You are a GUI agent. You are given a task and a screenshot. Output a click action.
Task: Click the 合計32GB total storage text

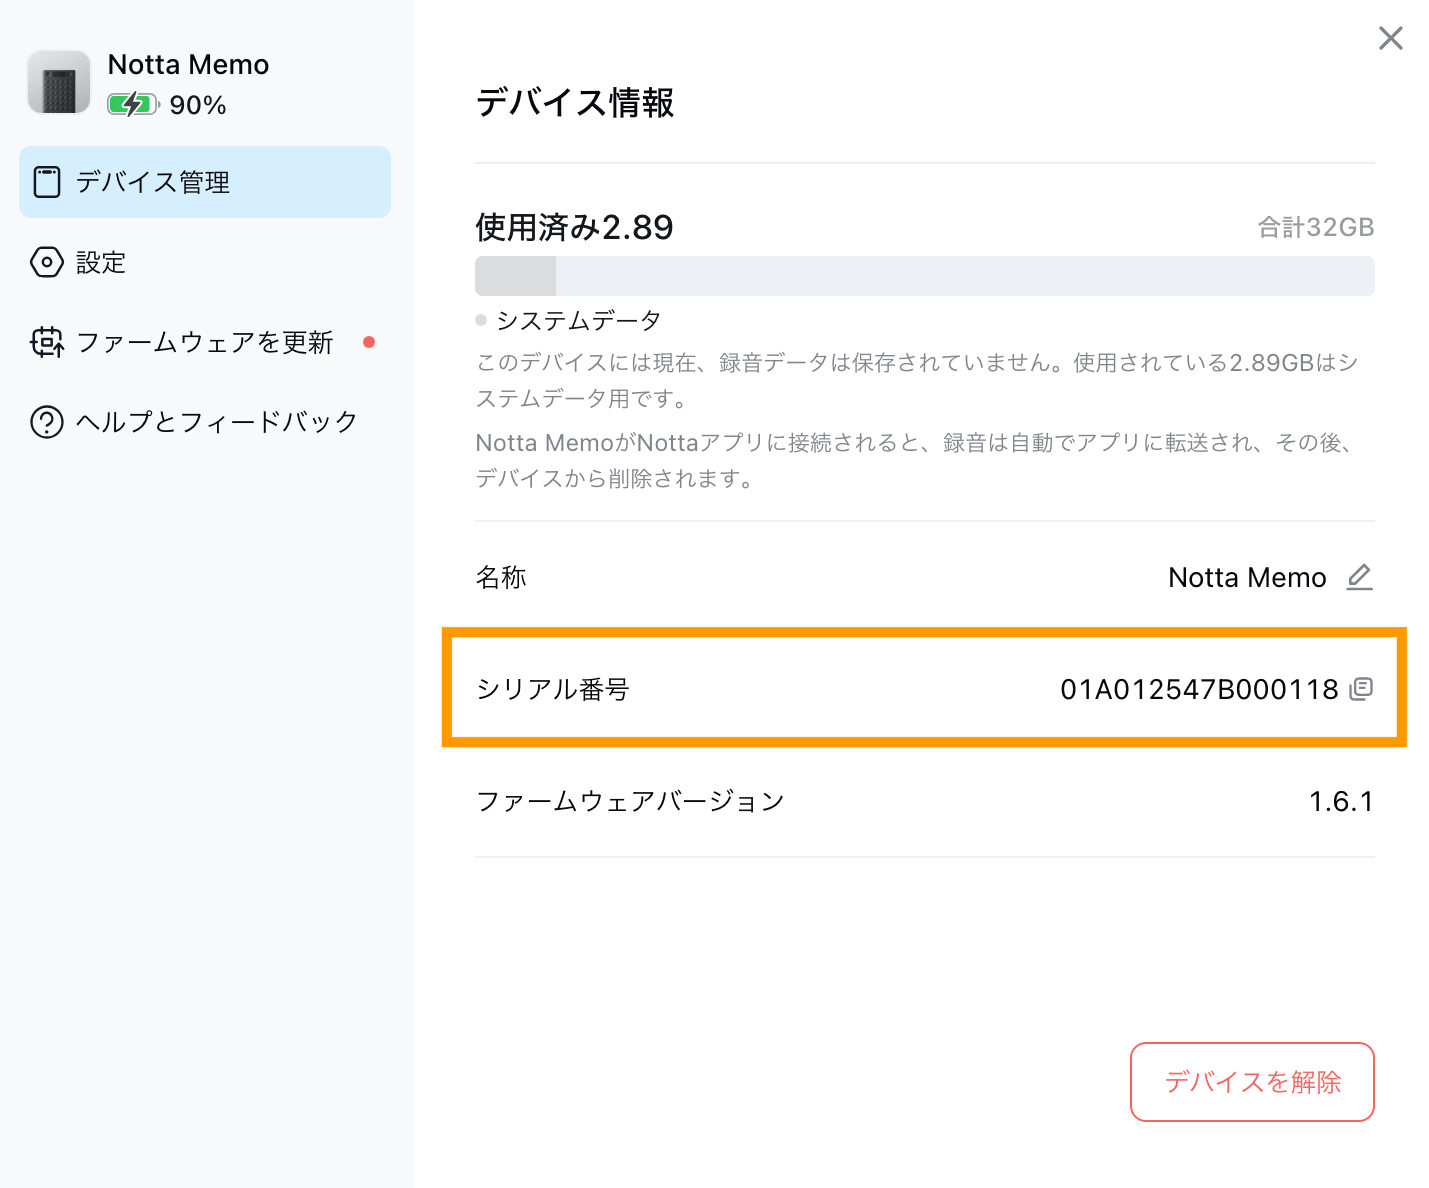click(x=1315, y=227)
